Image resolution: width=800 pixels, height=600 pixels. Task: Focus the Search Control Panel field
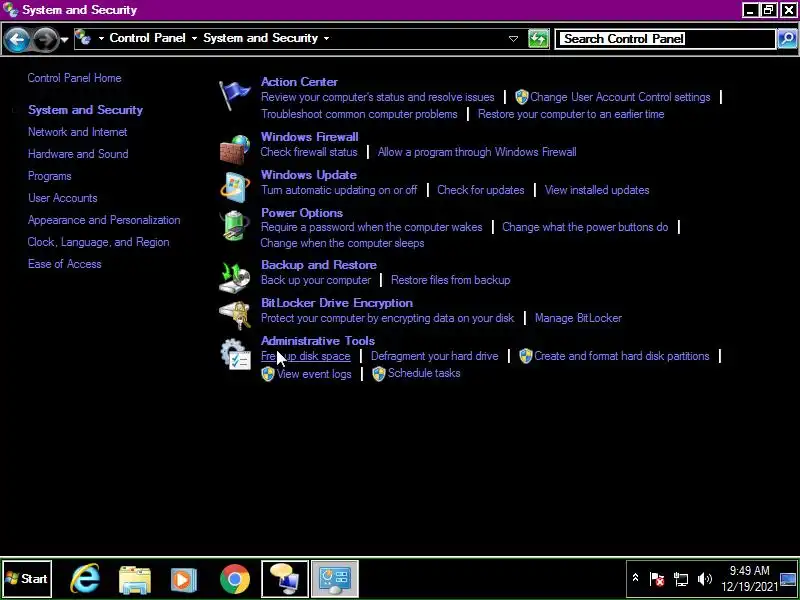click(666, 39)
